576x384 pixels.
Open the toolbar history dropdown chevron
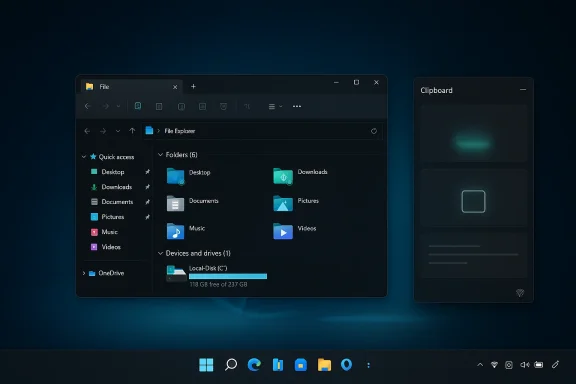pos(118,106)
